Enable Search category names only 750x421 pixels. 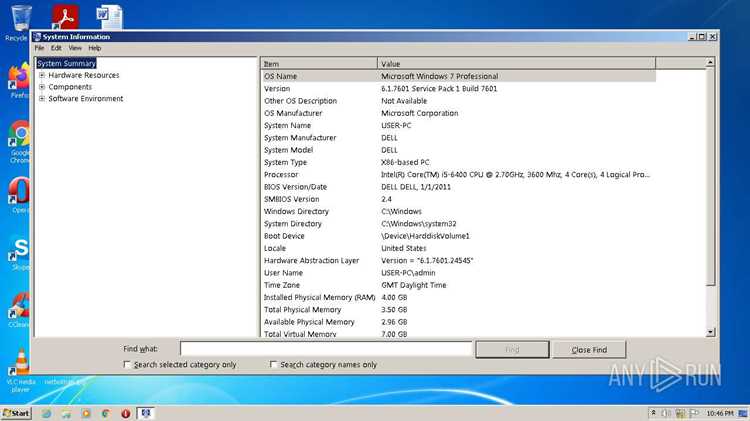(x=273, y=365)
